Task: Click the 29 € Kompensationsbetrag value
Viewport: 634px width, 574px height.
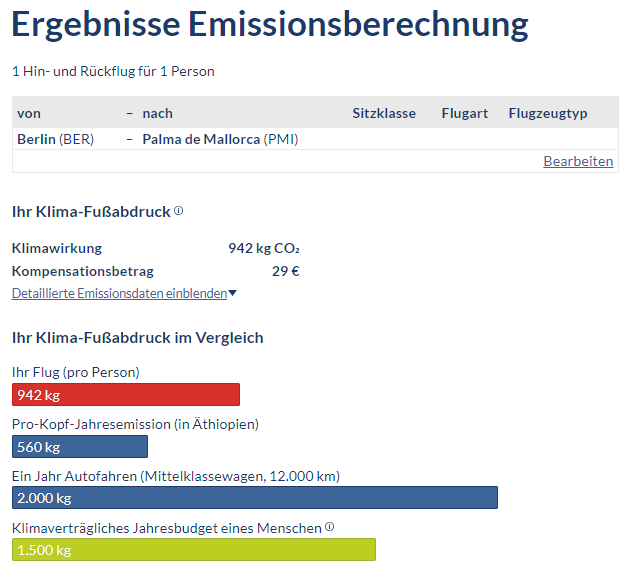Action: [x=286, y=271]
